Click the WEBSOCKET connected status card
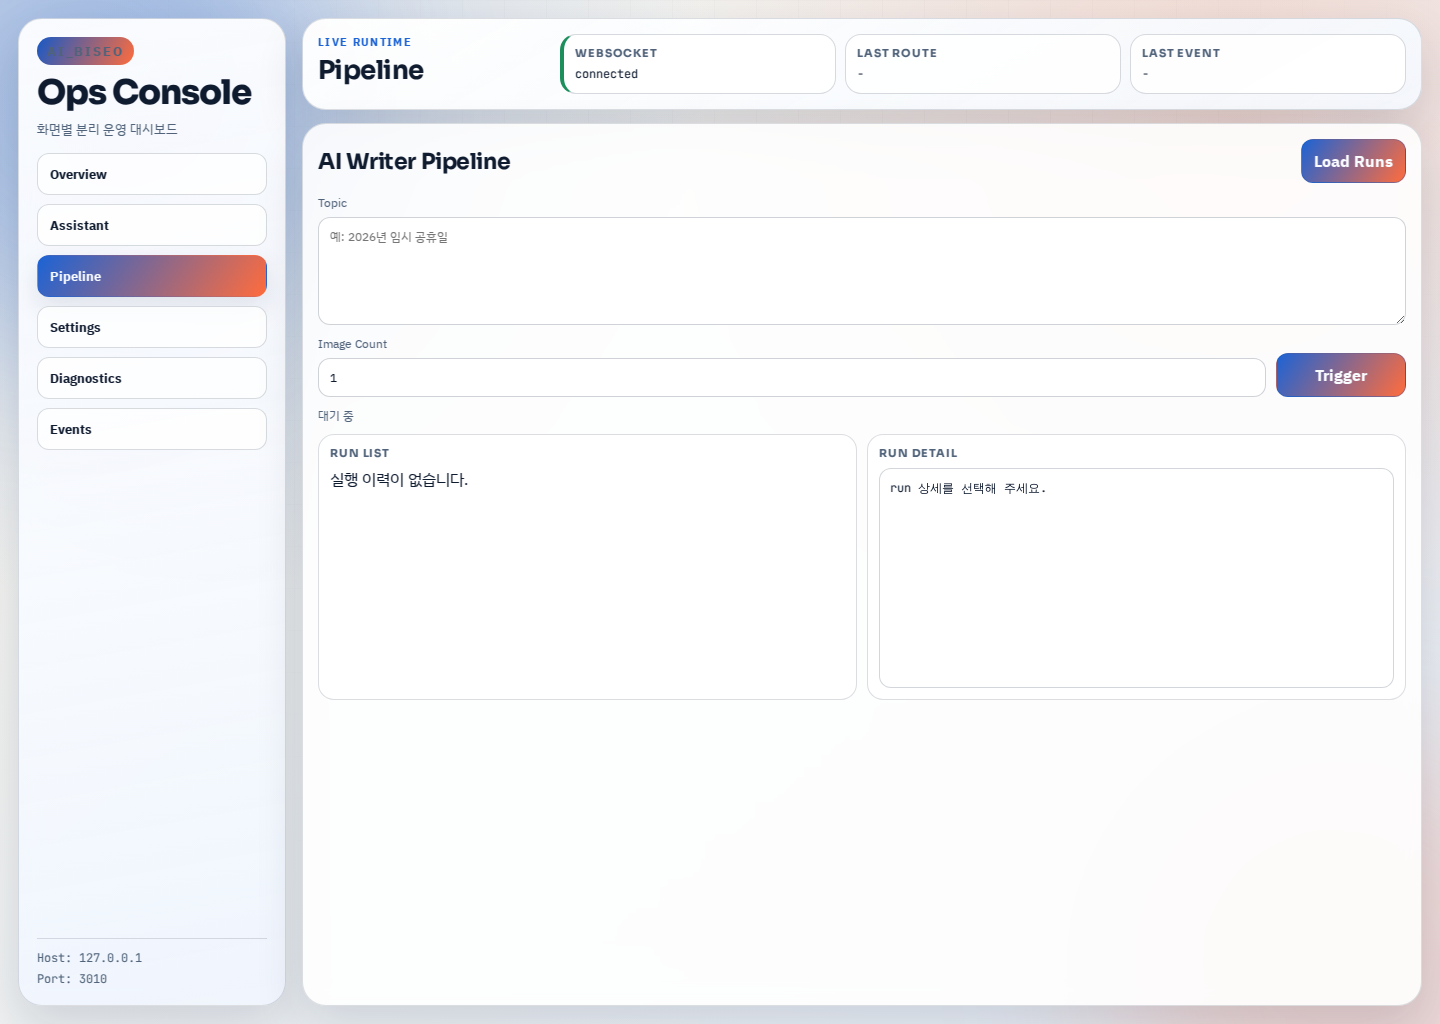 [x=697, y=63]
